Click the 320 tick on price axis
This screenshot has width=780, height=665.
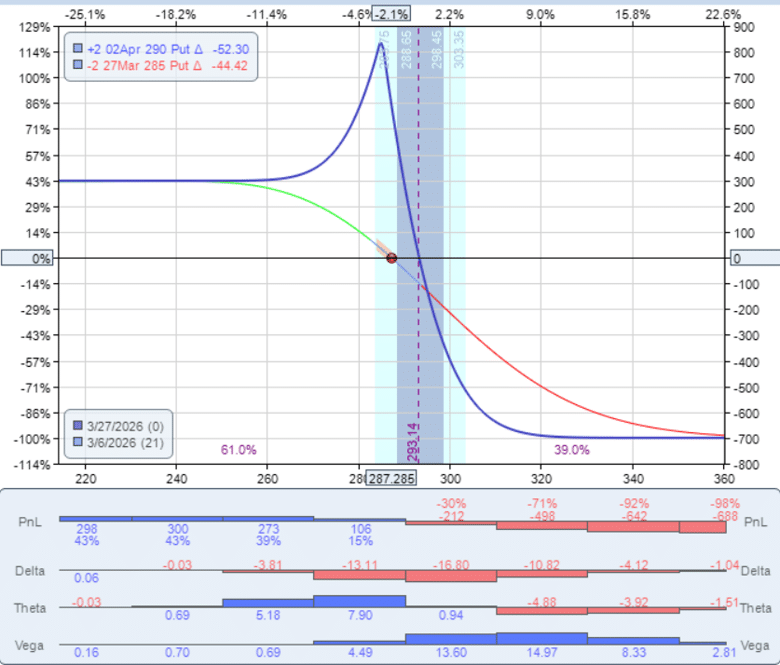coord(541,479)
